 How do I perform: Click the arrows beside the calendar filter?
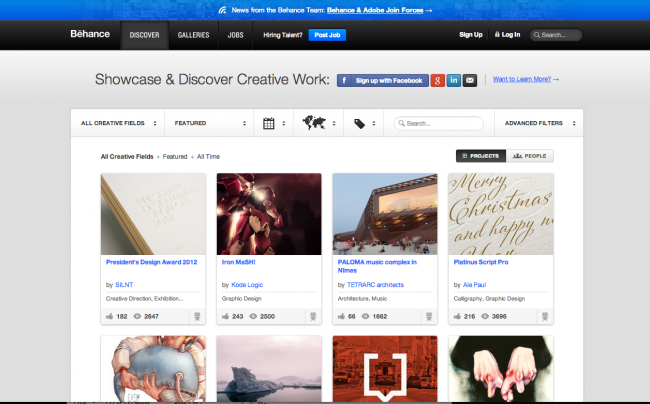[284, 123]
